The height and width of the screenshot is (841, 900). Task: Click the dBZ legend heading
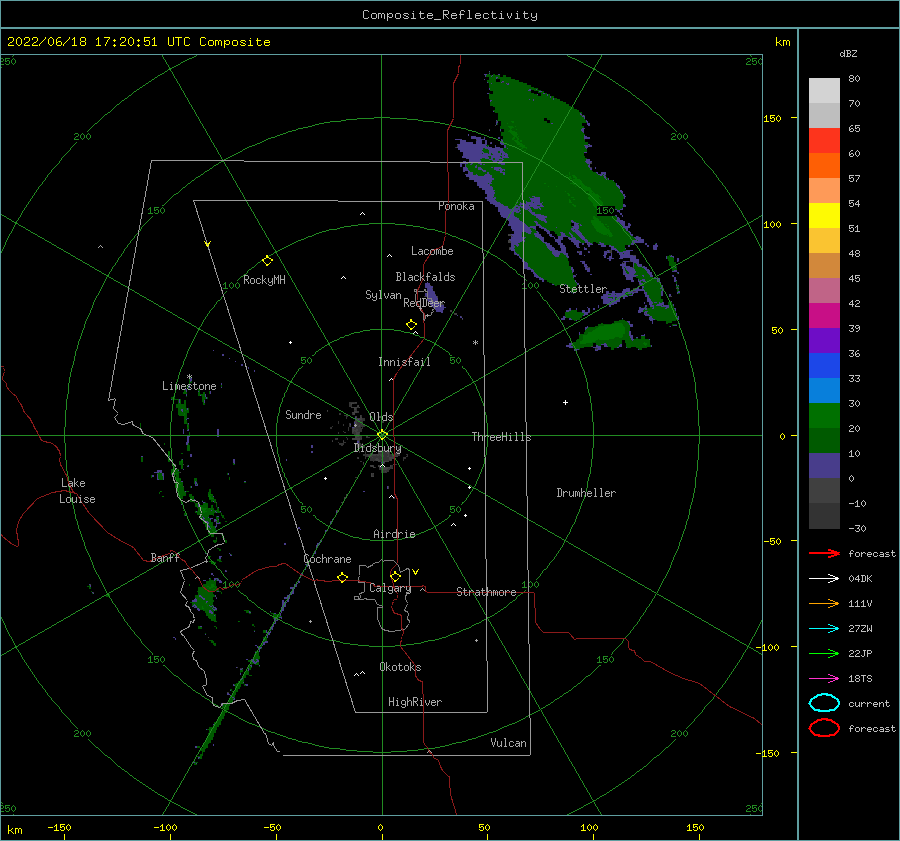(848, 54)
